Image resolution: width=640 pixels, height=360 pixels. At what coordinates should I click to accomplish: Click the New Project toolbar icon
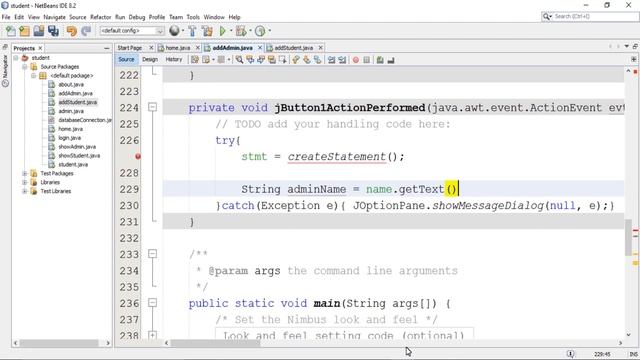coord(24,31)
